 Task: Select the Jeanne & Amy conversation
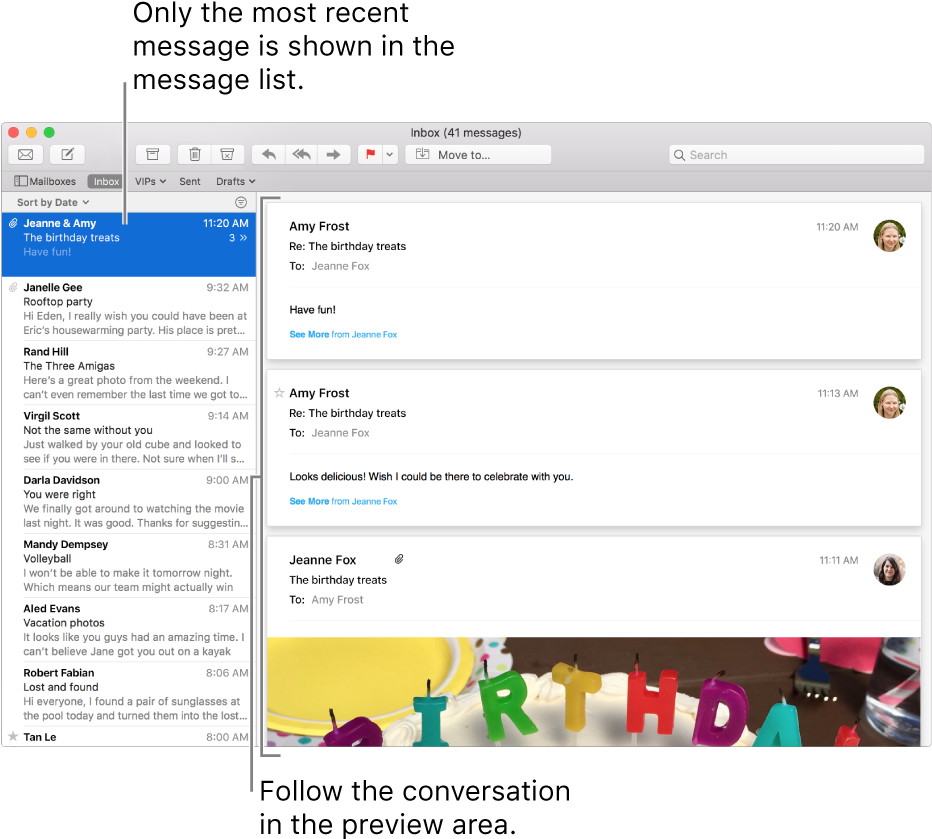pyautogui.click(x=129, y=244)
